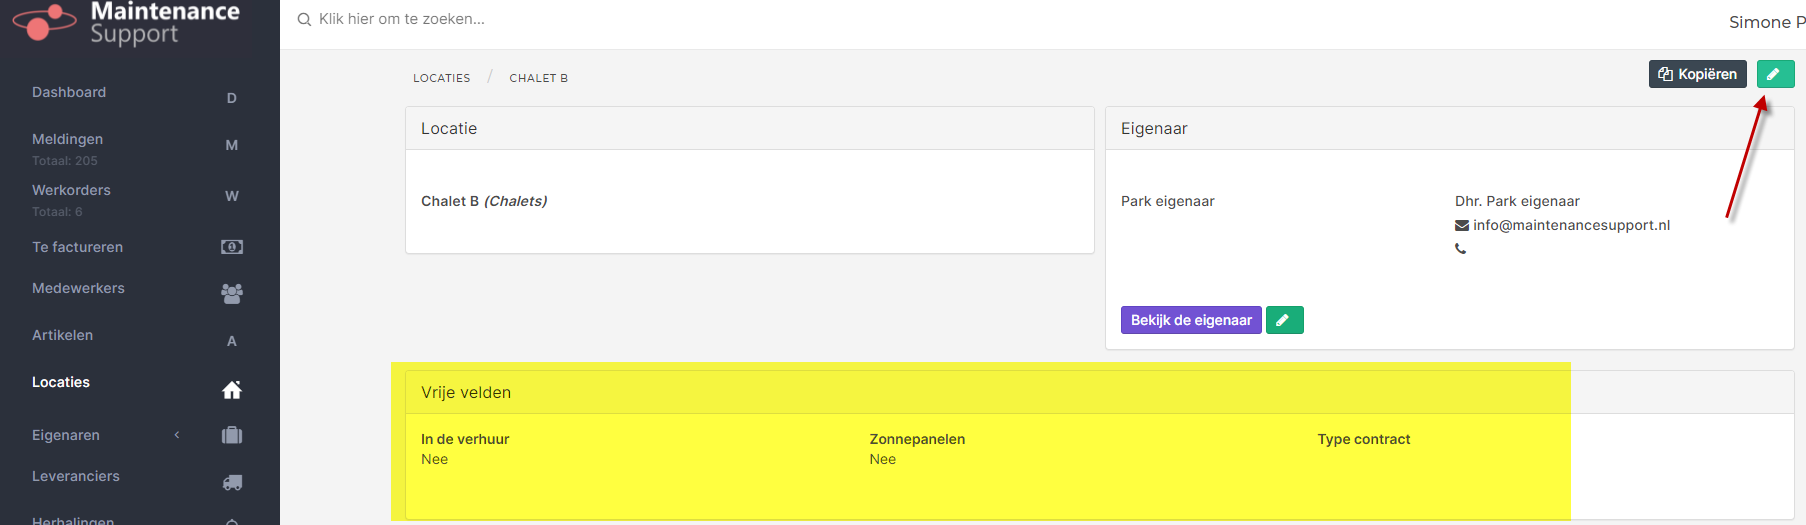
Task: Open Medewerkers in sidebar
Action: pos(78,288)
